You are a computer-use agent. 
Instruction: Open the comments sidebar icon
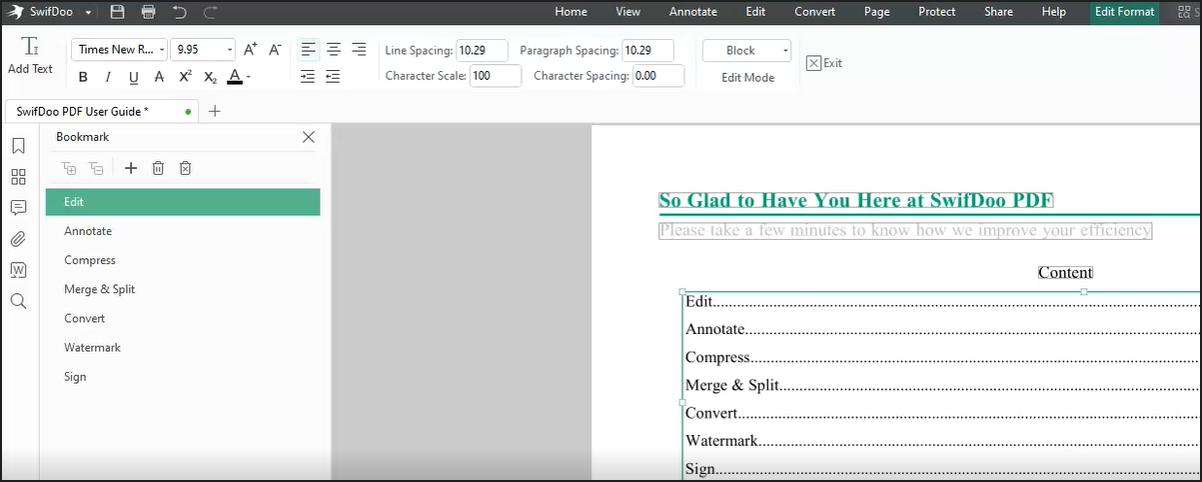point(18,208)
